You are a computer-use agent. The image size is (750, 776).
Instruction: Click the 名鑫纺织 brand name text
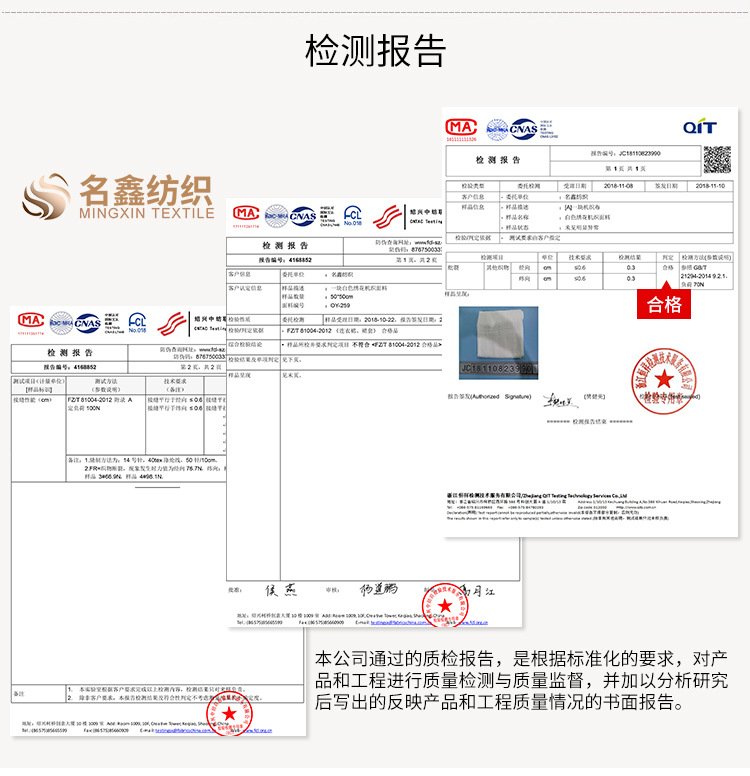[147, 190]
